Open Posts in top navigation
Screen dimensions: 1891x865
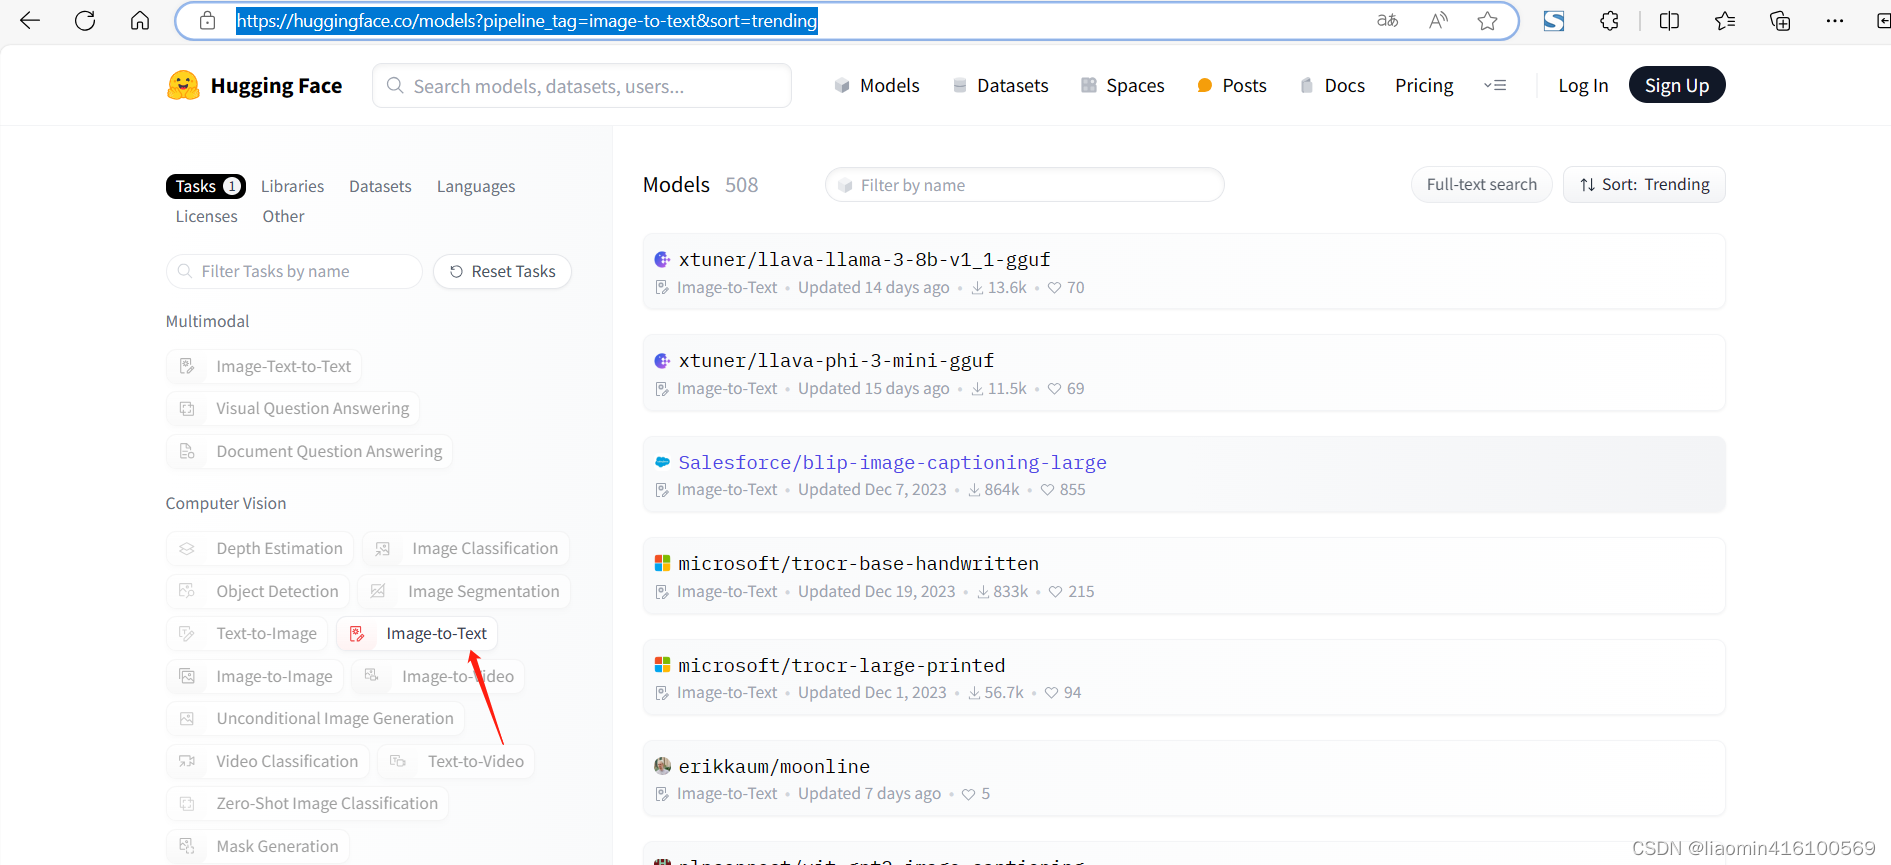point(1232,85)
